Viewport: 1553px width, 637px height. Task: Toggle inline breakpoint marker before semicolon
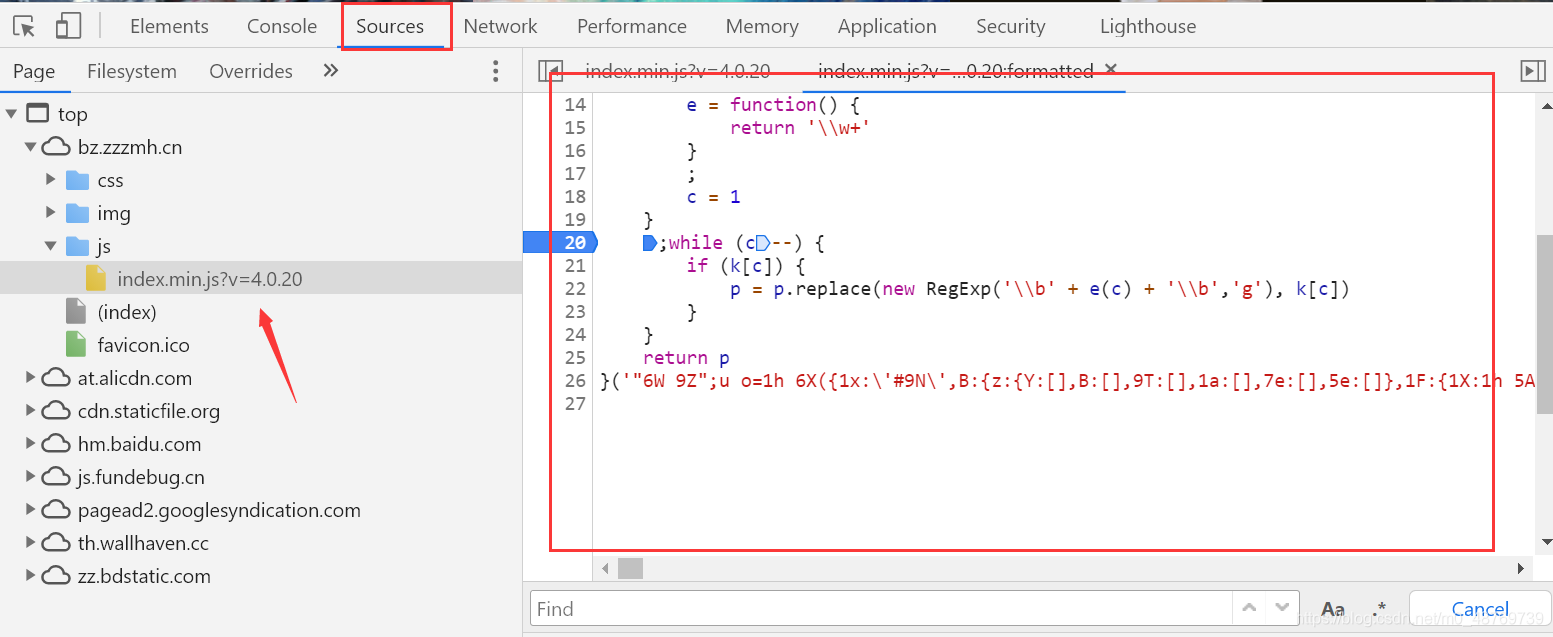(x=650, y=243)
